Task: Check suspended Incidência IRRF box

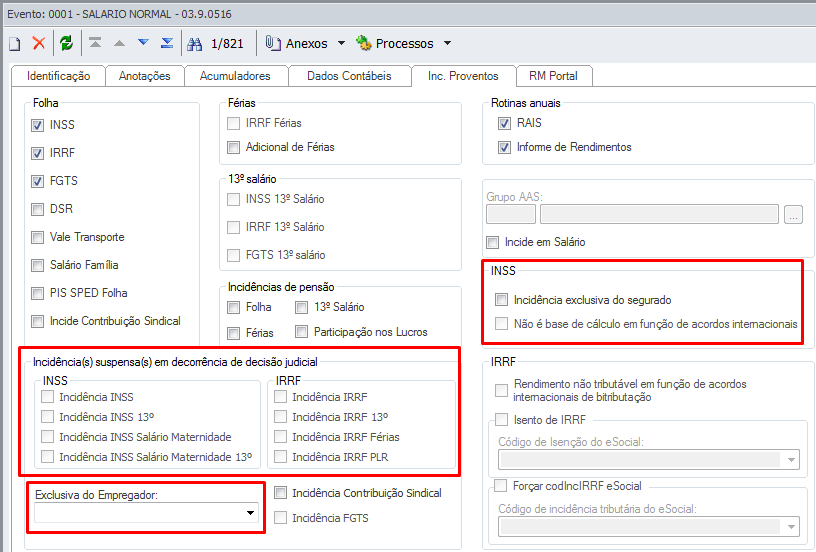Action: click(x=280, y=397)
